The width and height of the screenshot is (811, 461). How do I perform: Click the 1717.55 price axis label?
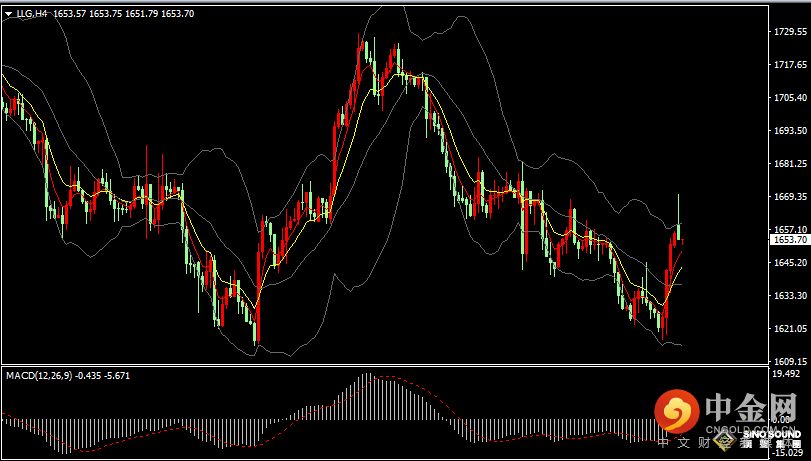tap(789, 65)
